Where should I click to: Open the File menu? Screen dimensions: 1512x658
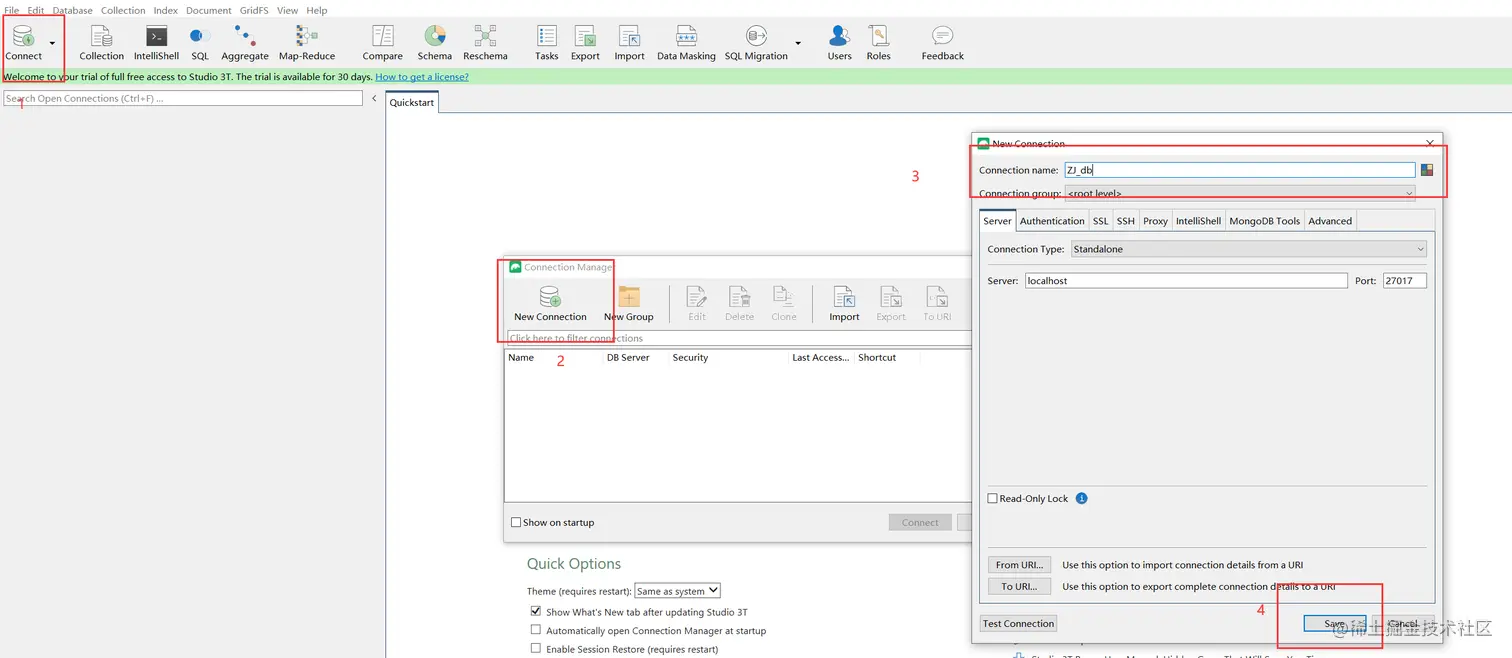[12, 10]
